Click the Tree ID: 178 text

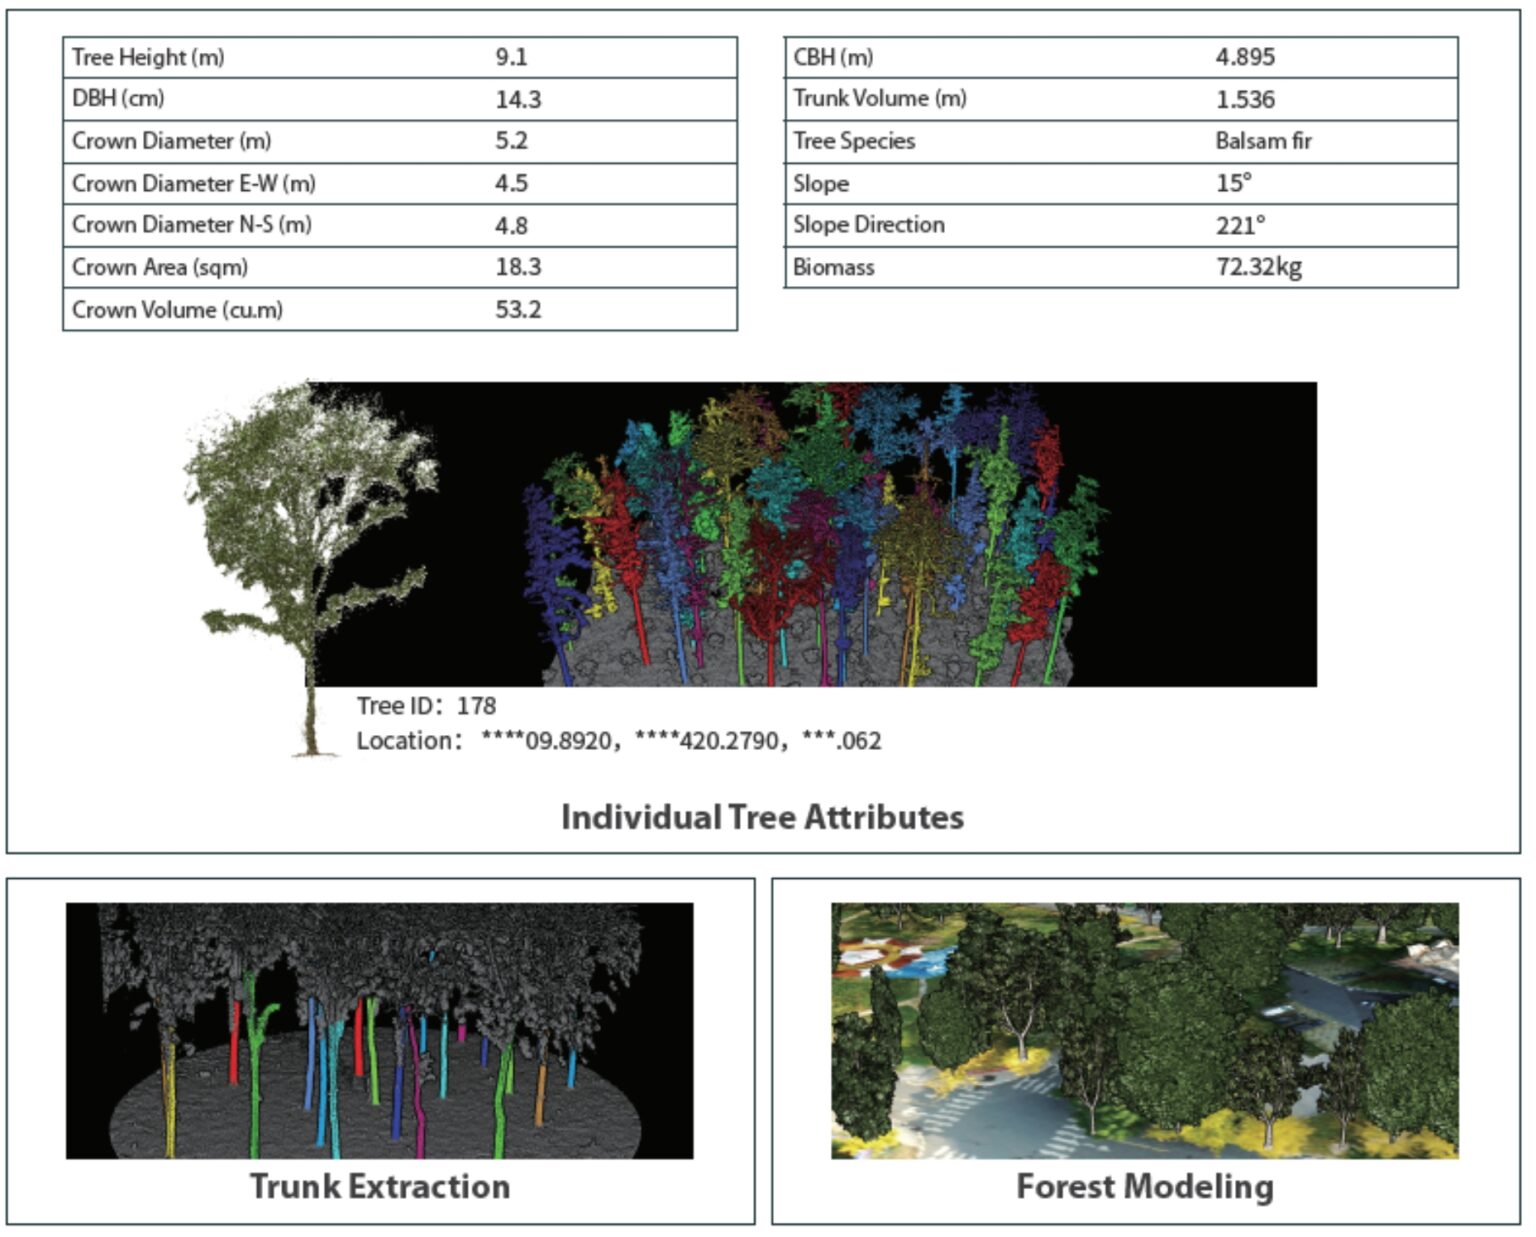(426, 706)
